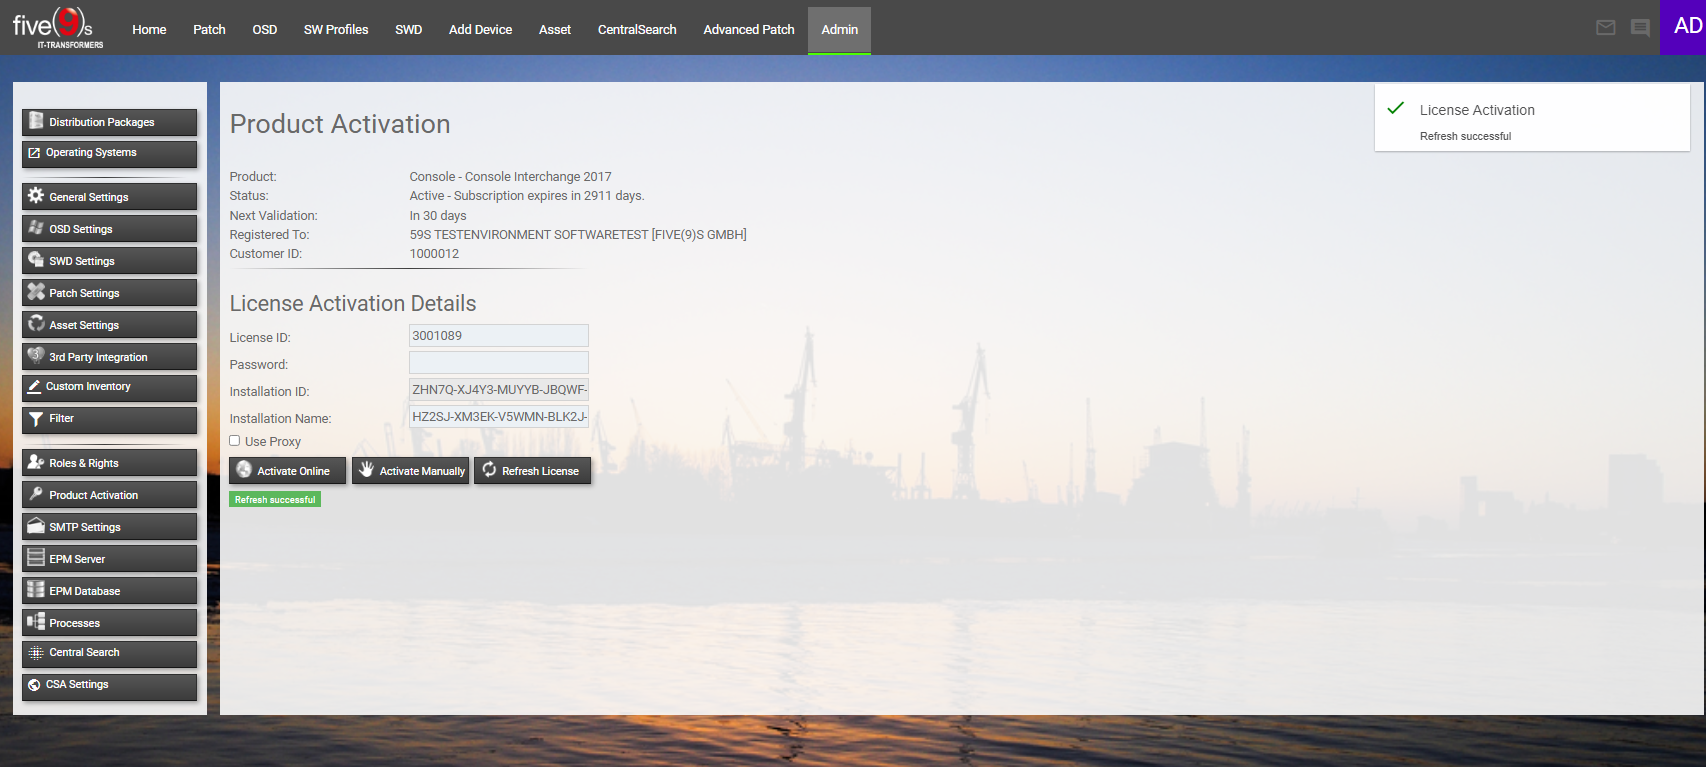Click the General Settings gear icon
The image size is (1706, 767).
click(36, 196)
